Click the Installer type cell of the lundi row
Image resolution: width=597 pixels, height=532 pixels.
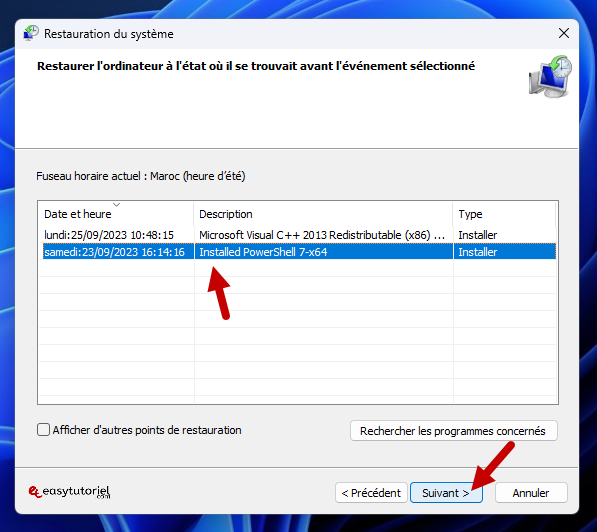coord(477,235)
